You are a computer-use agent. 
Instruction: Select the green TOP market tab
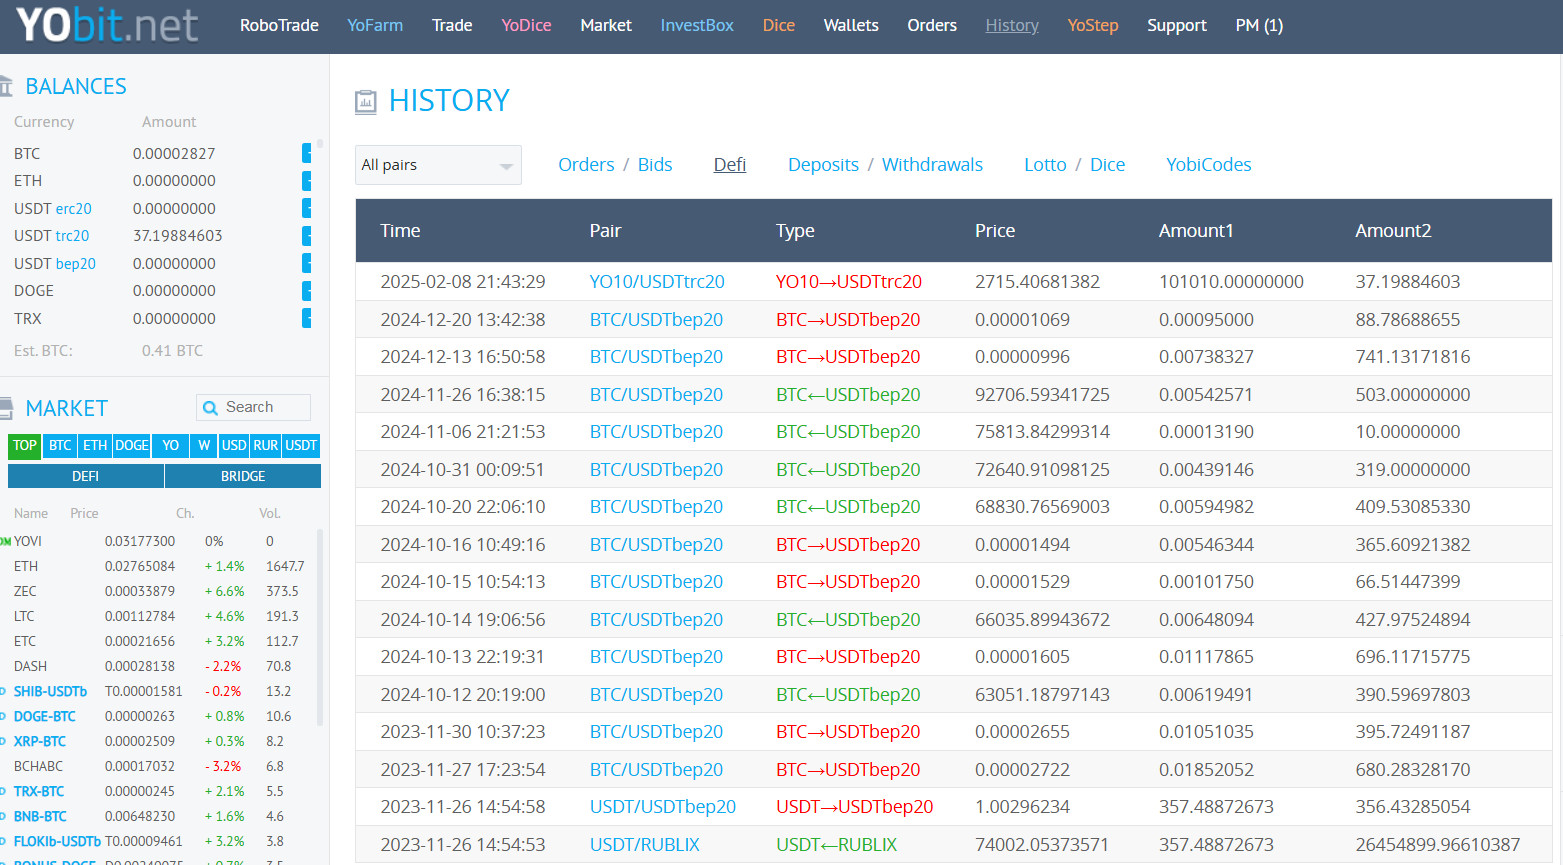pos(25,445)
